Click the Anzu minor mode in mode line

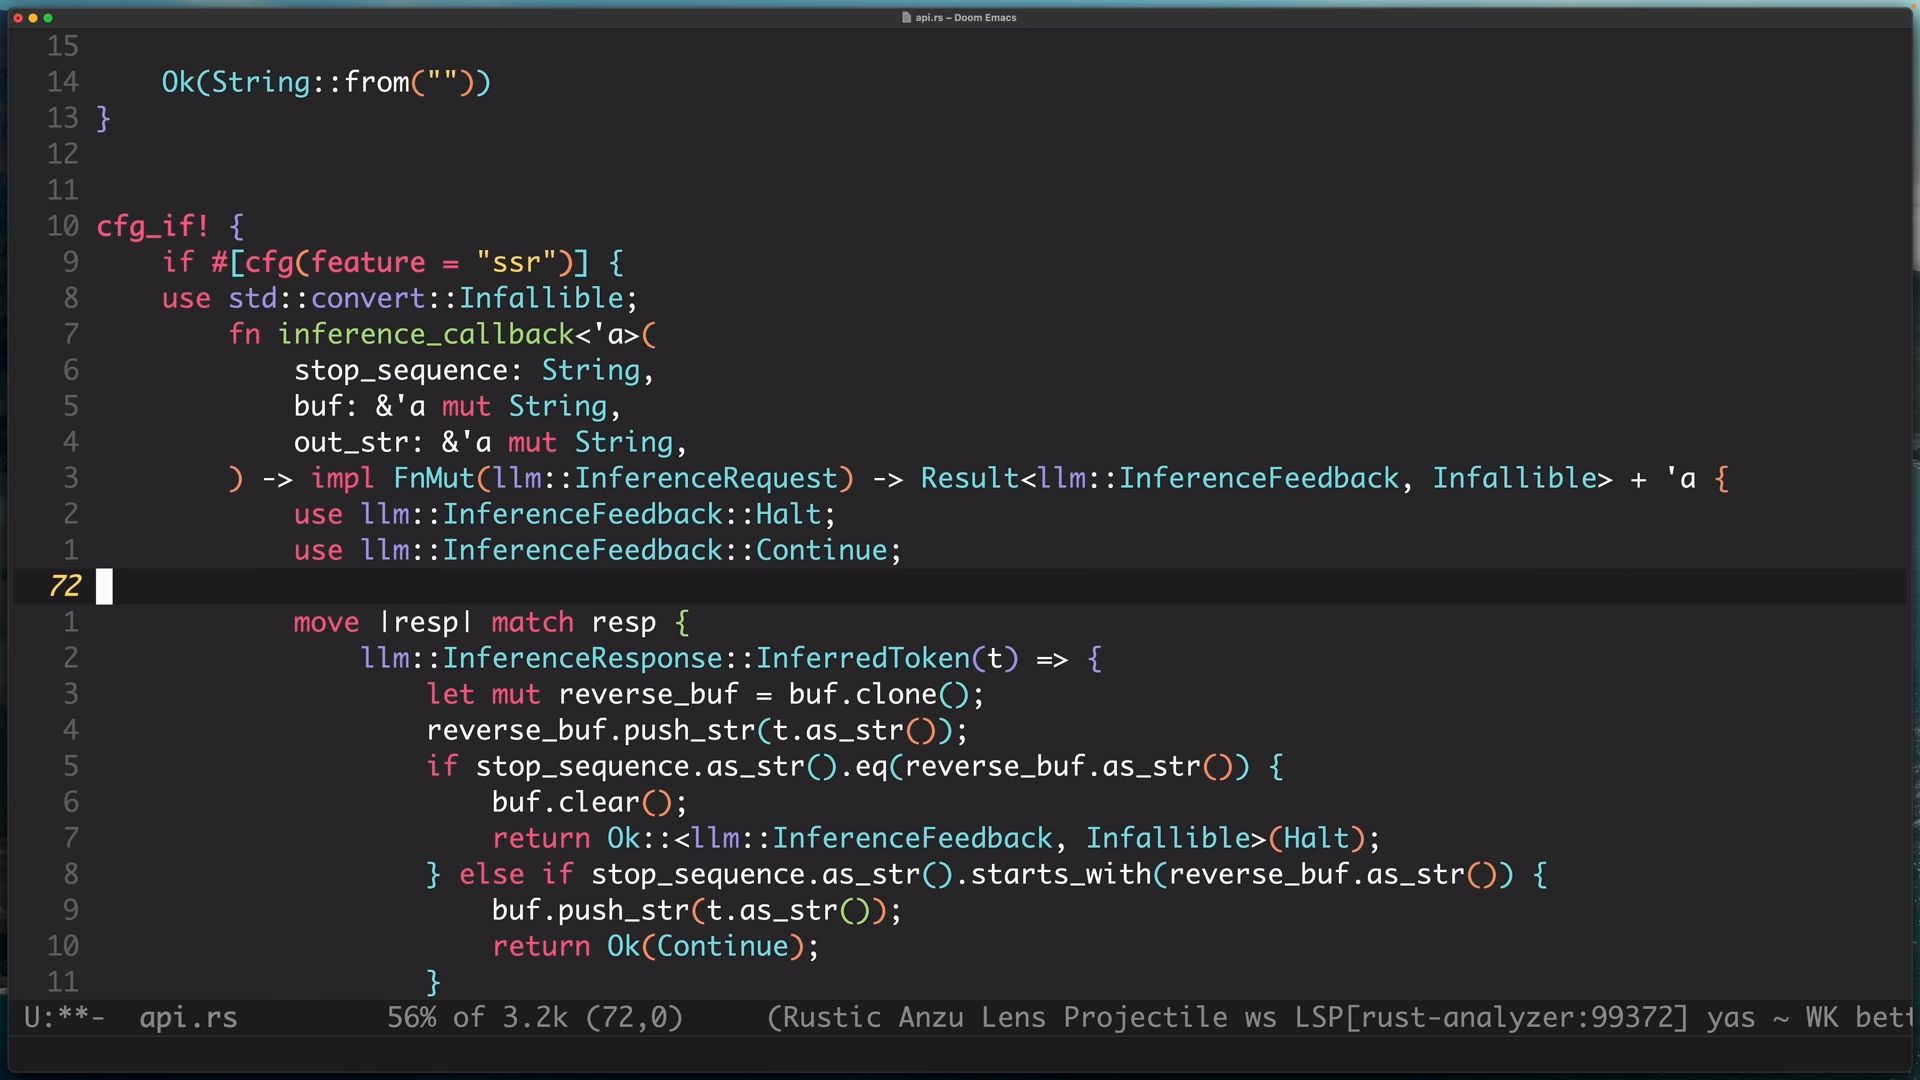coord(931,1018)
